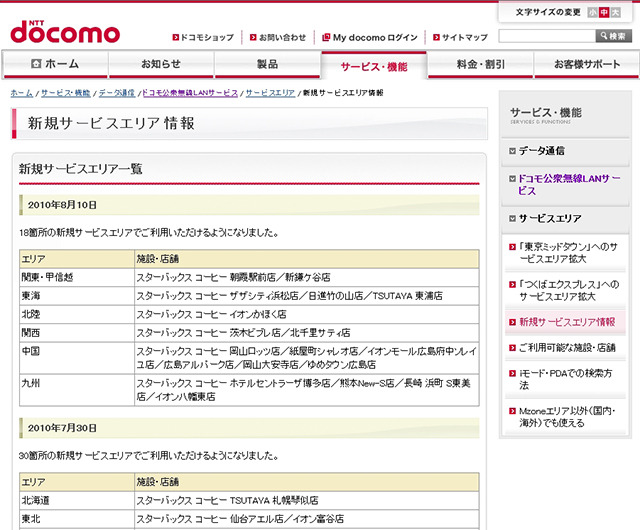The height and width of the screenshot is (530, 640).
Task: Click the イオンかほく店 store cell
Action: 307,314
